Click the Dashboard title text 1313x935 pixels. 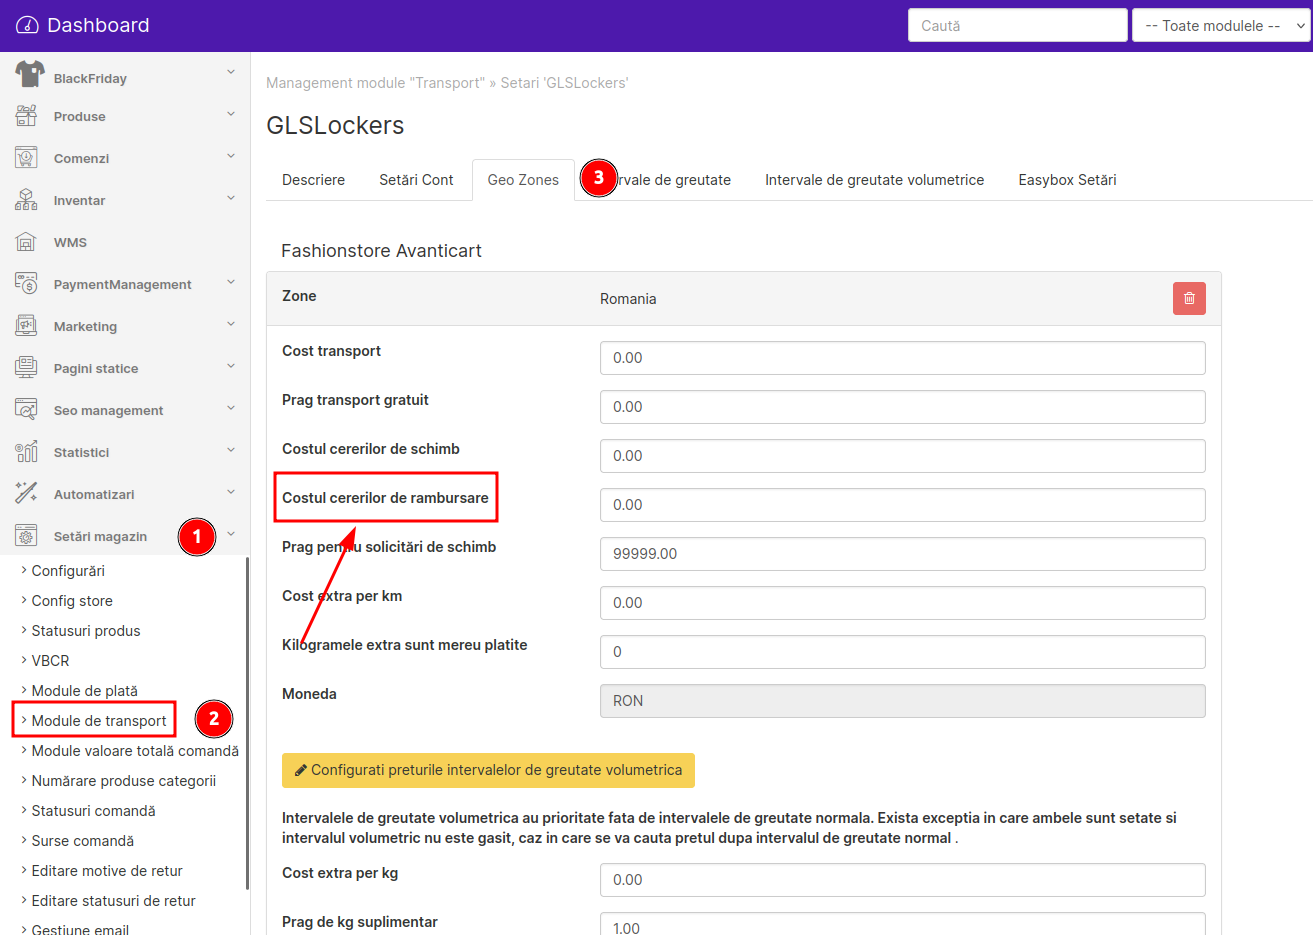(98, 25)
